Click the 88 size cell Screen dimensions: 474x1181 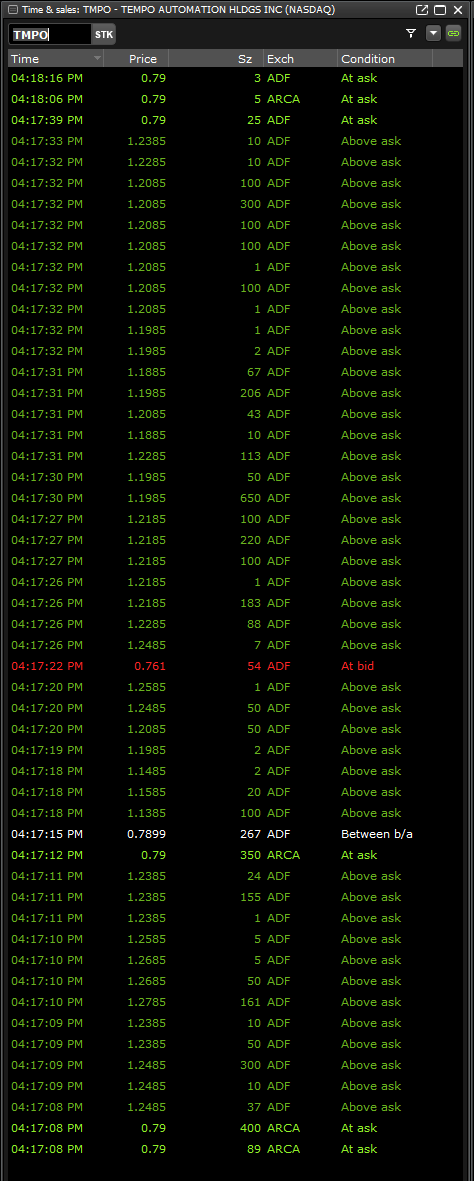tap(253, 624)
